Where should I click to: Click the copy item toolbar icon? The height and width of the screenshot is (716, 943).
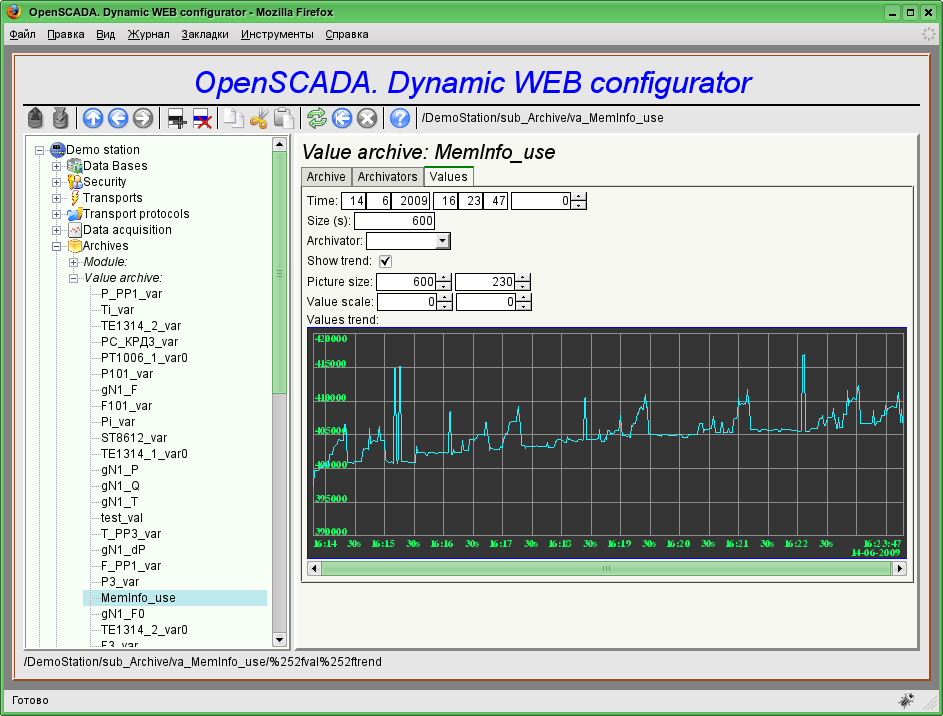pos(233,118)
